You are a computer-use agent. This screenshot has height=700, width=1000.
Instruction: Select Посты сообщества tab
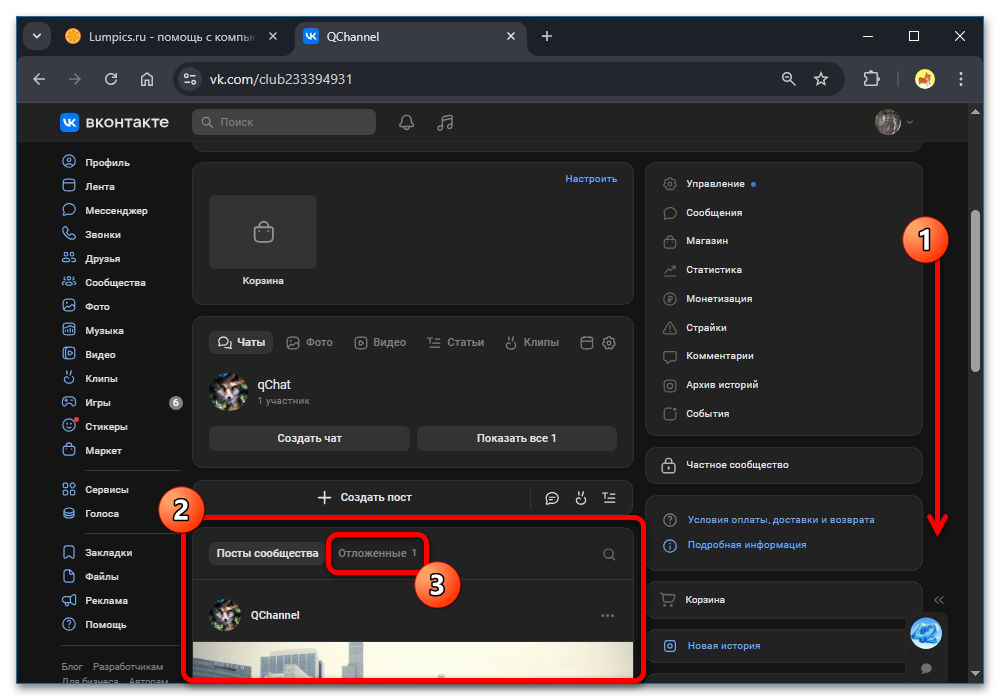click(267, 553)
